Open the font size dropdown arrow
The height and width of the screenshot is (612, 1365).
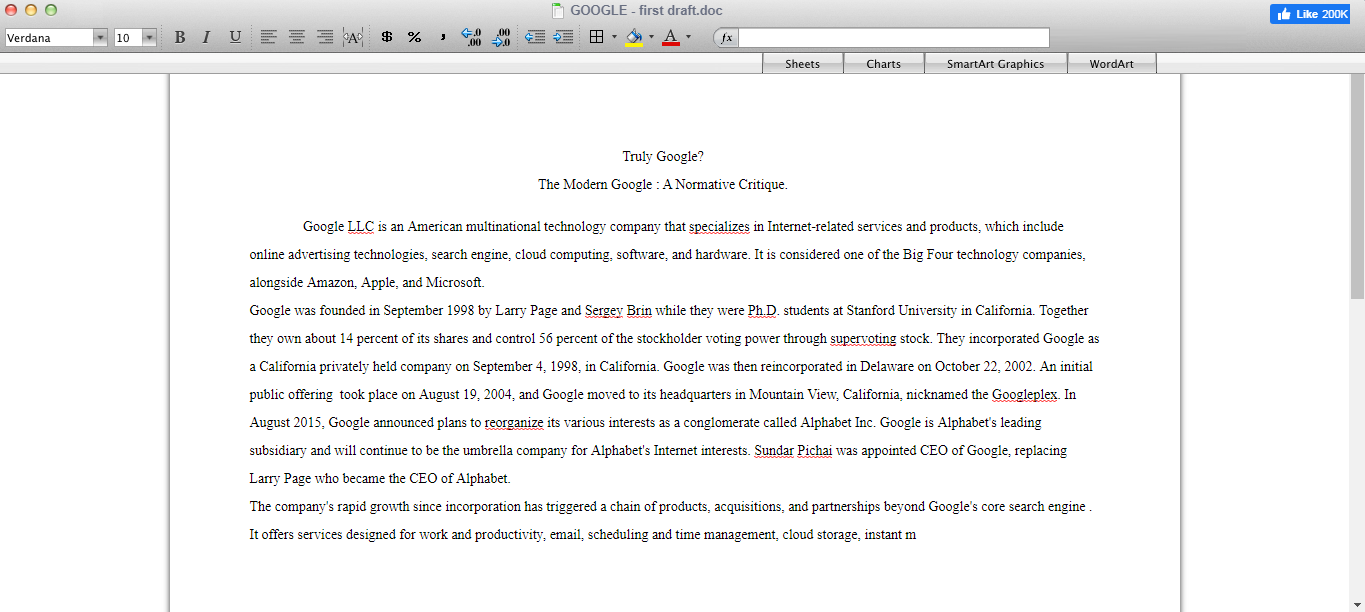pyautogui.click(x=150, y=37)
